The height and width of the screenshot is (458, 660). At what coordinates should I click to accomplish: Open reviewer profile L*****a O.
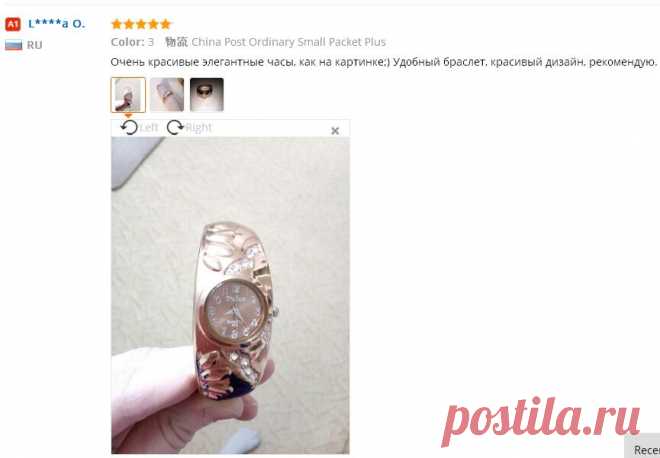point(56,24)
